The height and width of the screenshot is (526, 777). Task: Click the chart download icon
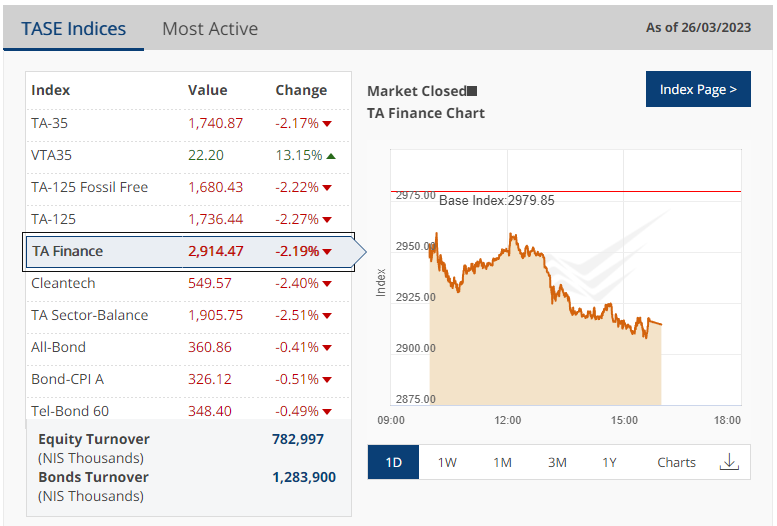pos(729,462)
